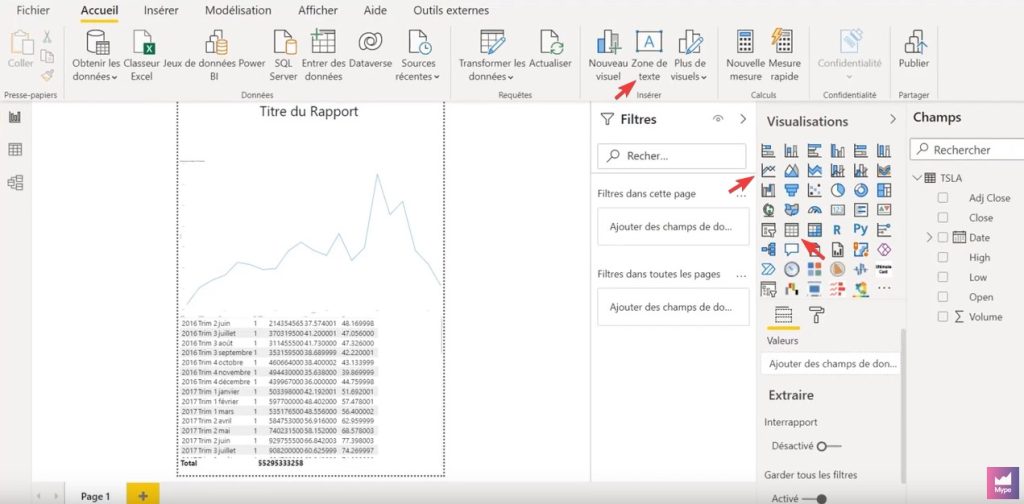Select the clustered column chart visual
Viewport: 1024px width, 504px height.
click(x=838, y=151)
